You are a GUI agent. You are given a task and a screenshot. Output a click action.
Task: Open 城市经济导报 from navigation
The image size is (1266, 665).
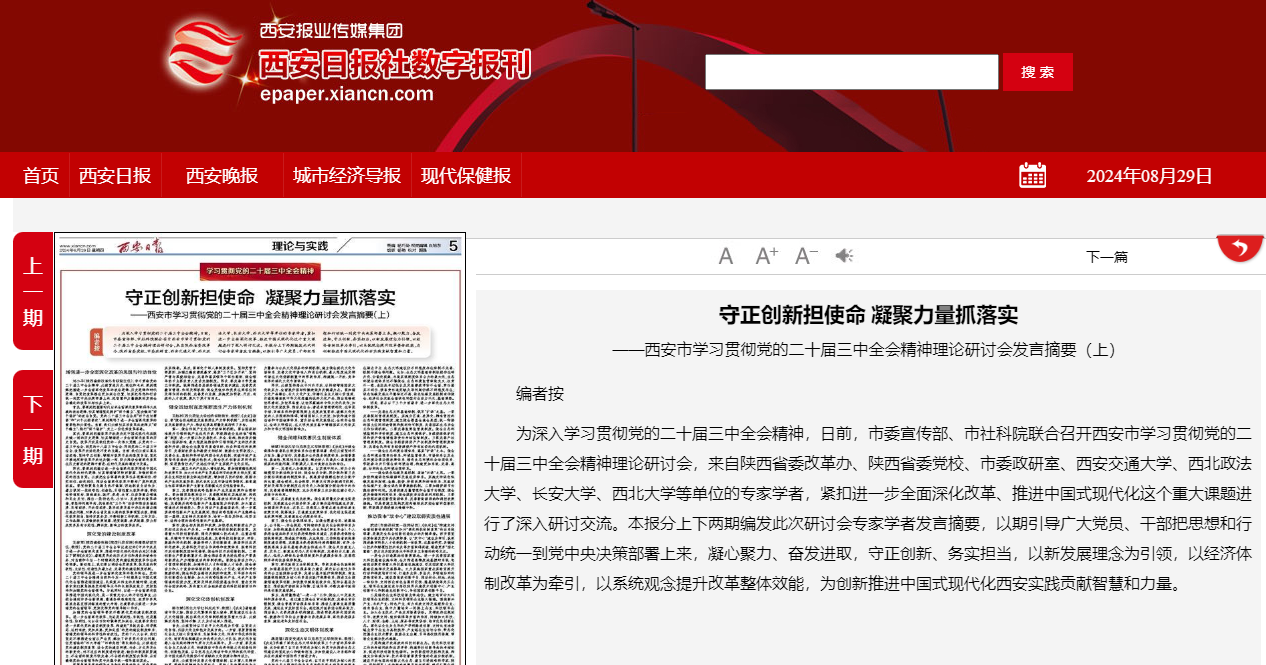click(347, 176)
